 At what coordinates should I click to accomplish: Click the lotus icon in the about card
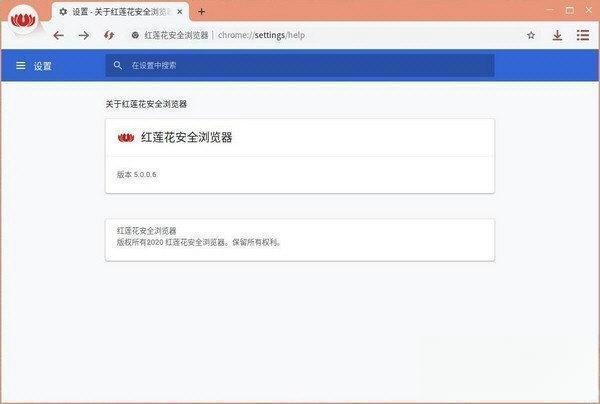pos(126,138)
